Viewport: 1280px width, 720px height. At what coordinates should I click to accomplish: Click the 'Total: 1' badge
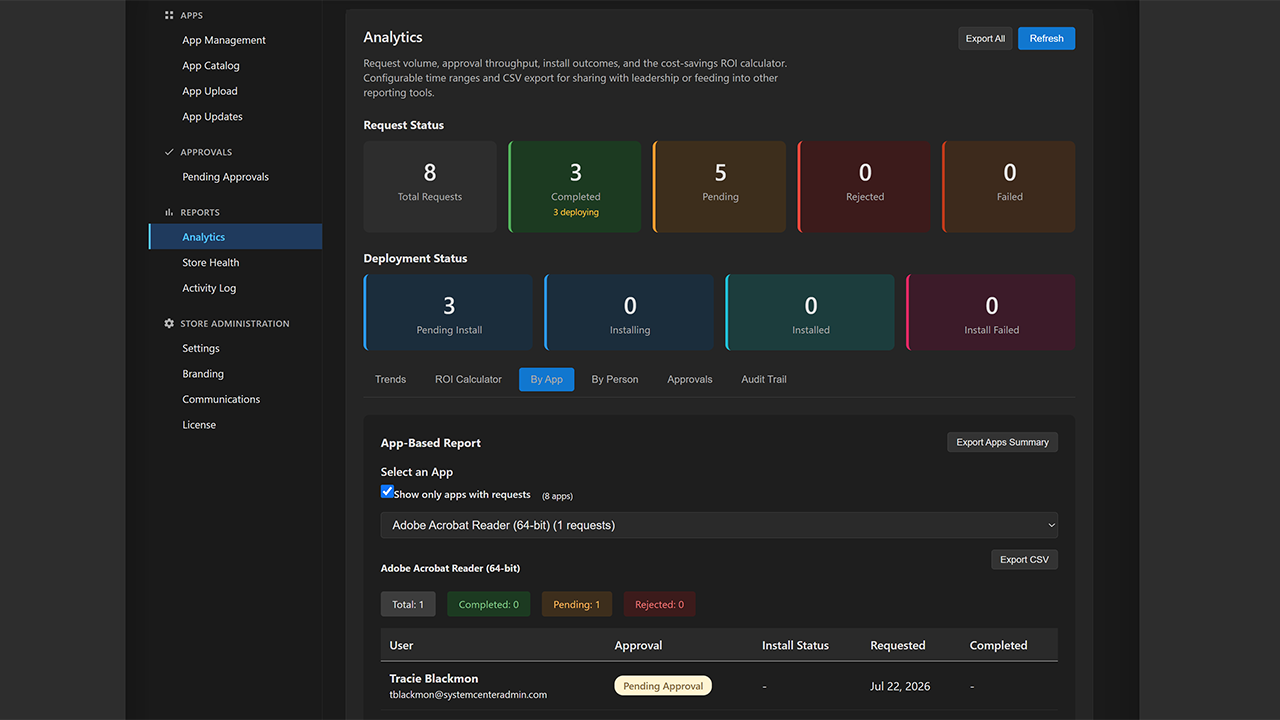coord(408,604)
